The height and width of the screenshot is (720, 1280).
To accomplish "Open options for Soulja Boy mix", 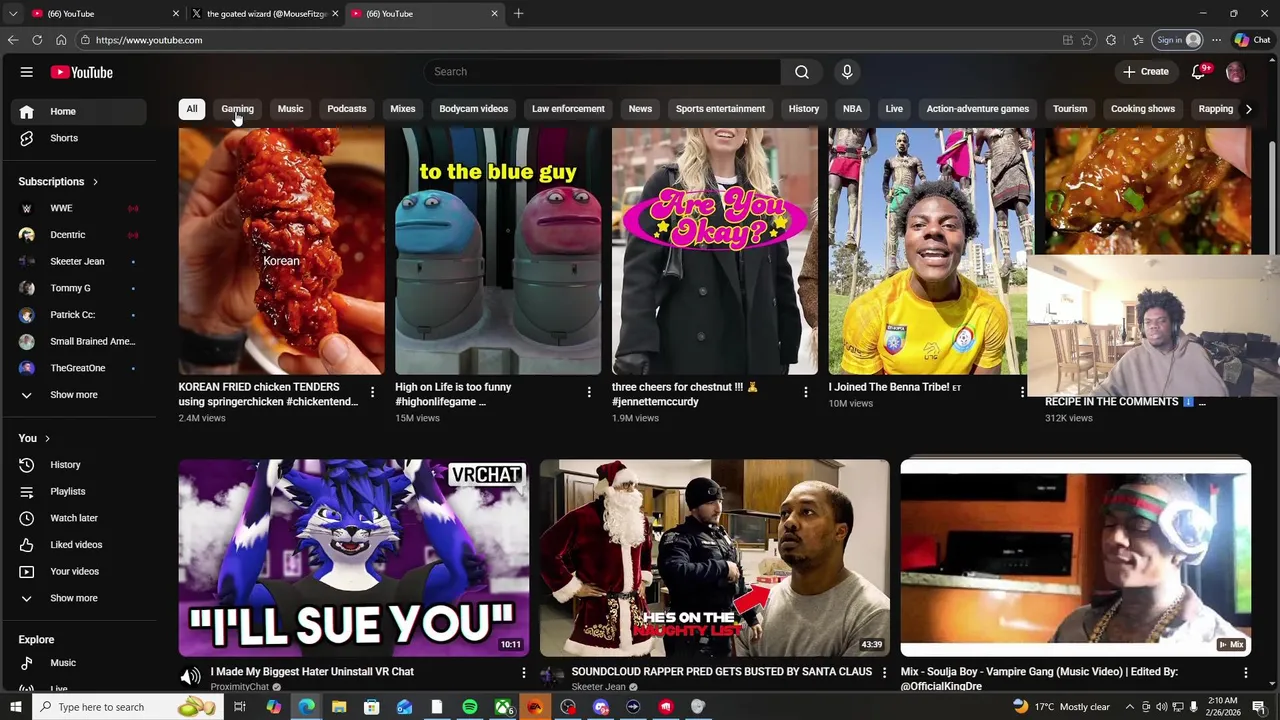I will [x=1245, y=673].
